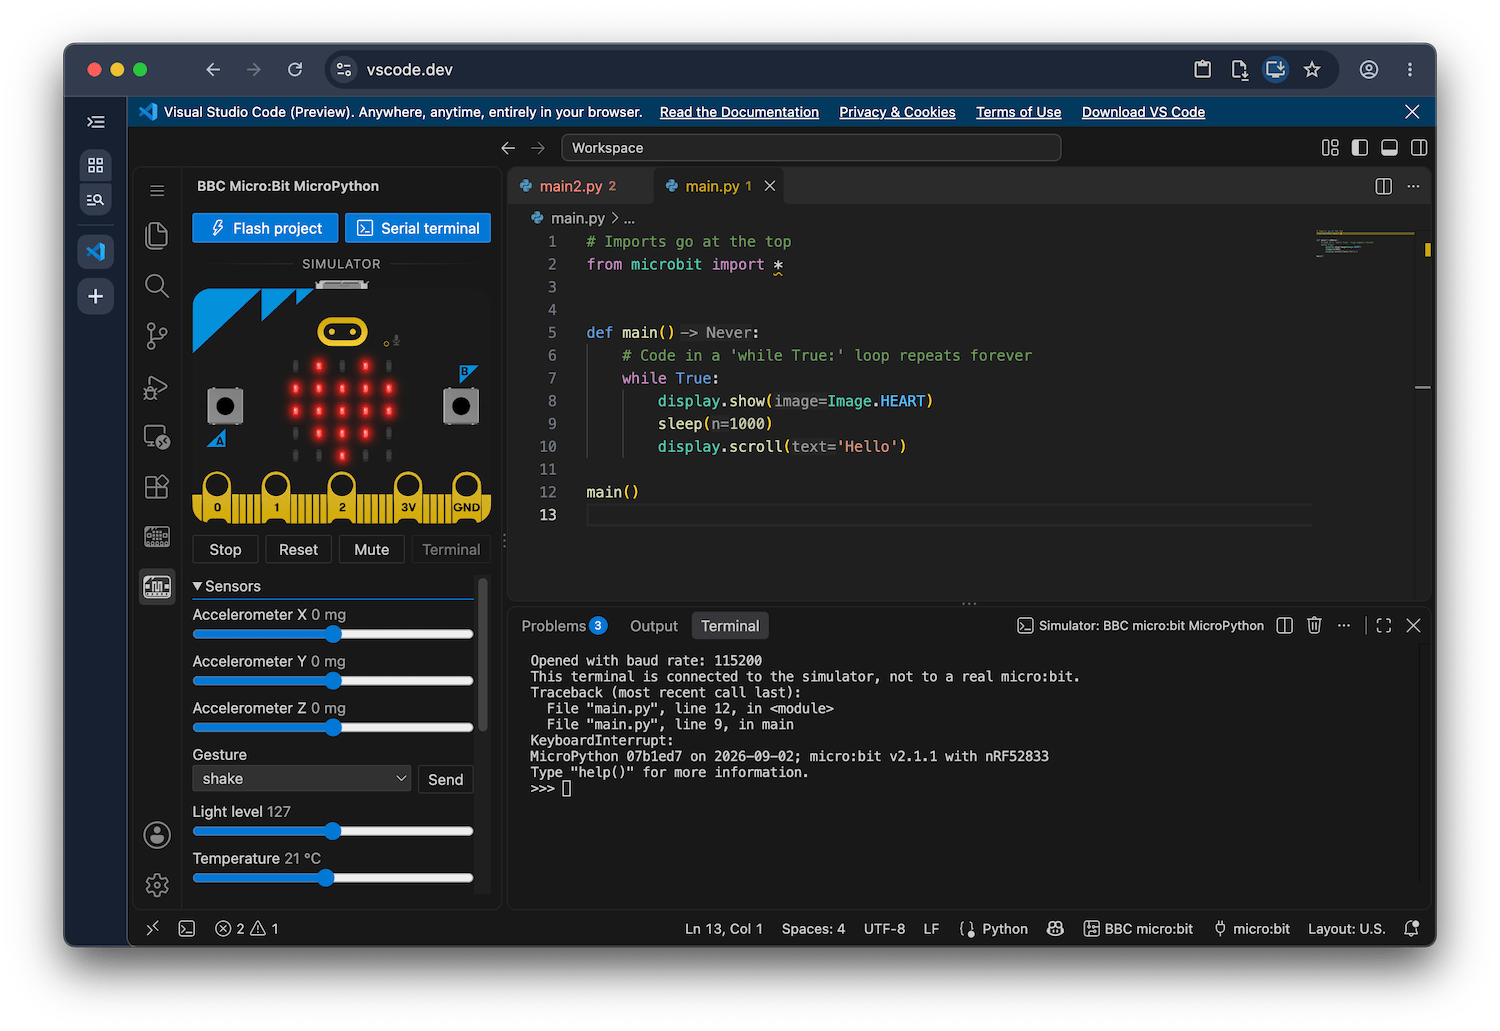Select the Output panel tab
The width and height of the screenshot is (1500, 1031).
click(654, 626)
